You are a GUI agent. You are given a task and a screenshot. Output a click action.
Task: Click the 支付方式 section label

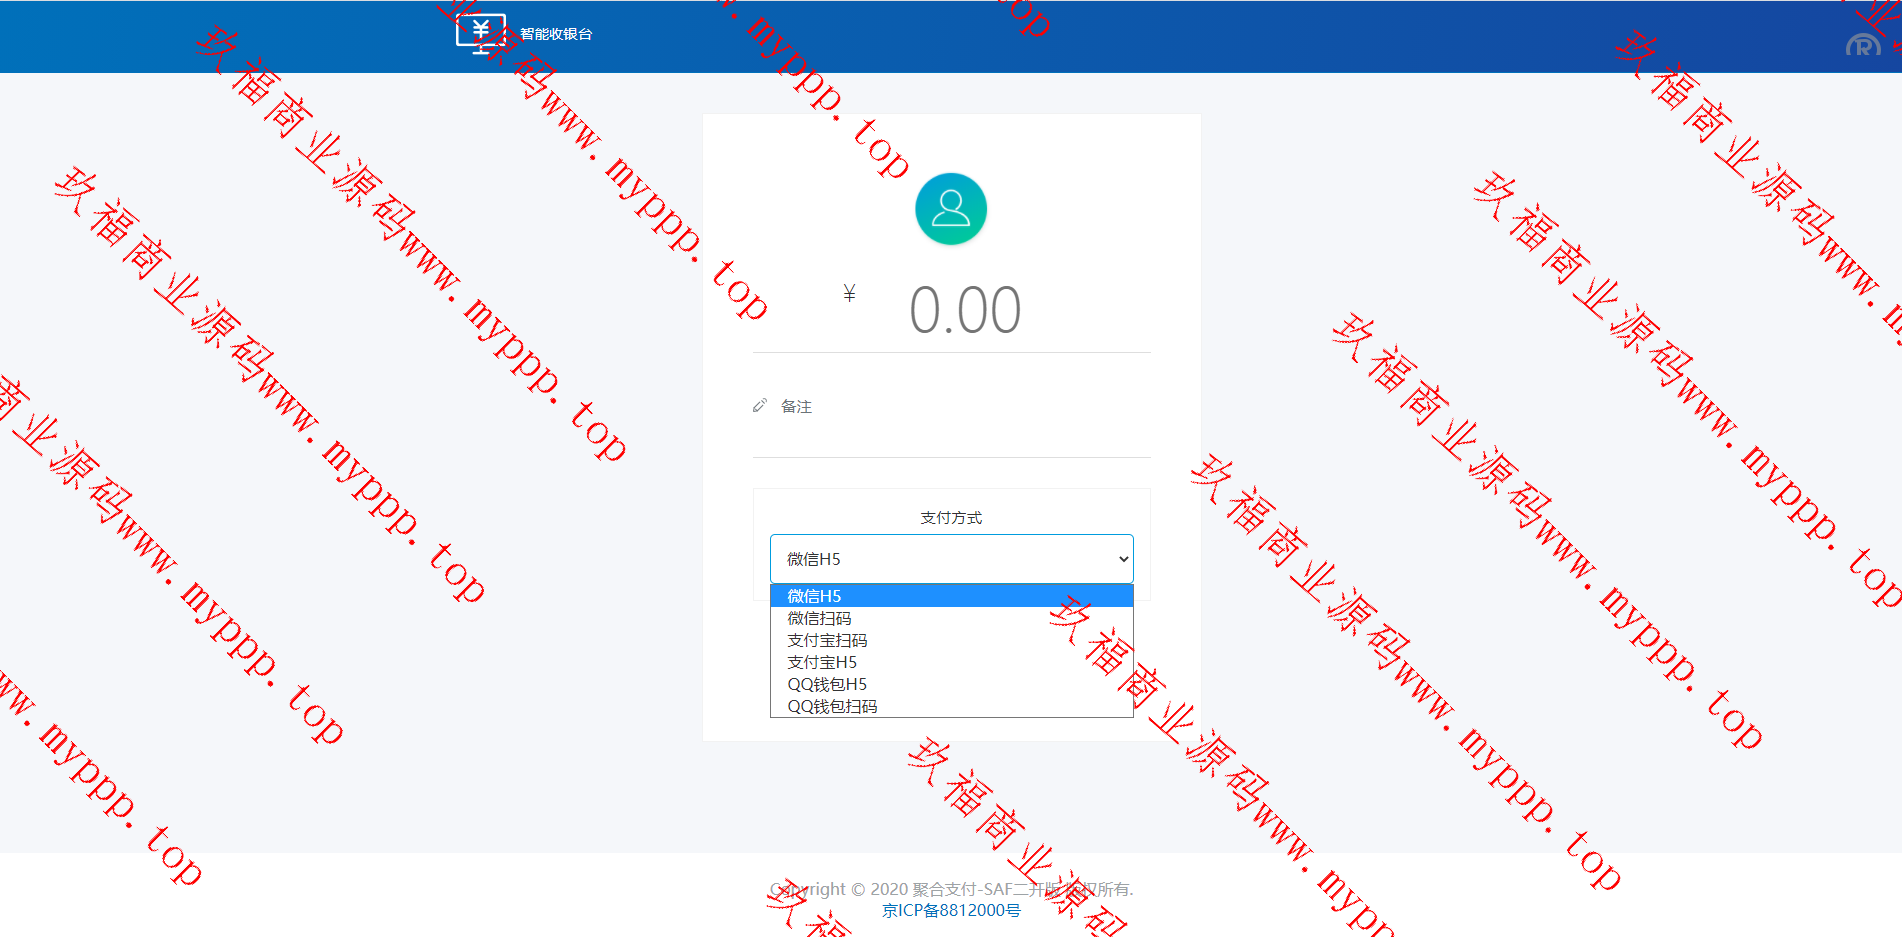click(x=951, y=518)
